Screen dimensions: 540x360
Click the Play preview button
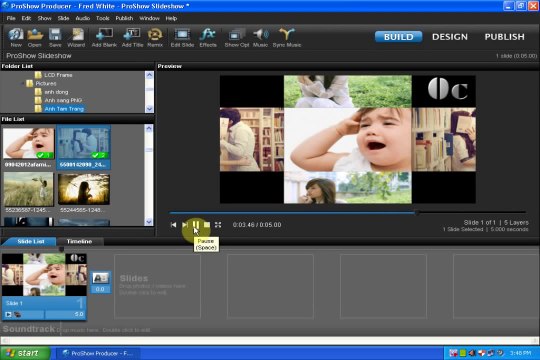coord(185,225)
